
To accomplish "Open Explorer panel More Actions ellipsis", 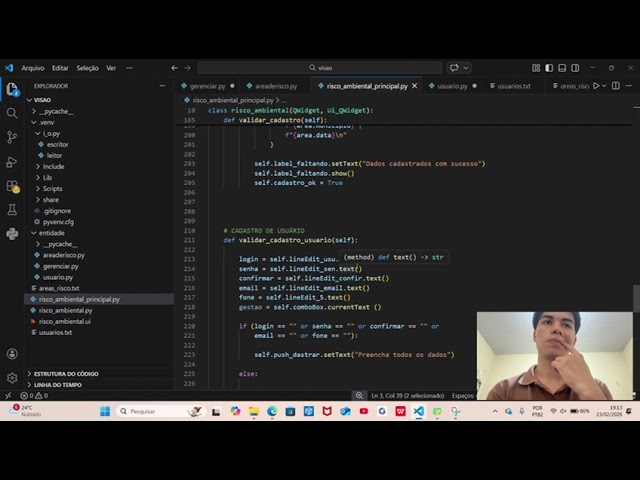I will [x=162, y=86].
